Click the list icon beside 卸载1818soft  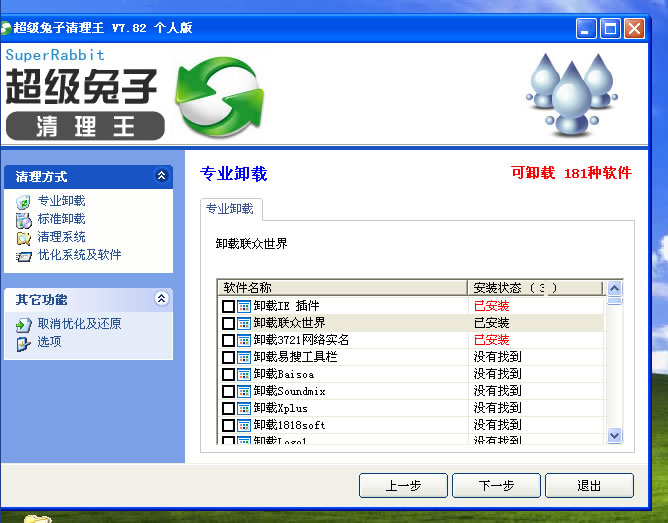coord(244,425)
